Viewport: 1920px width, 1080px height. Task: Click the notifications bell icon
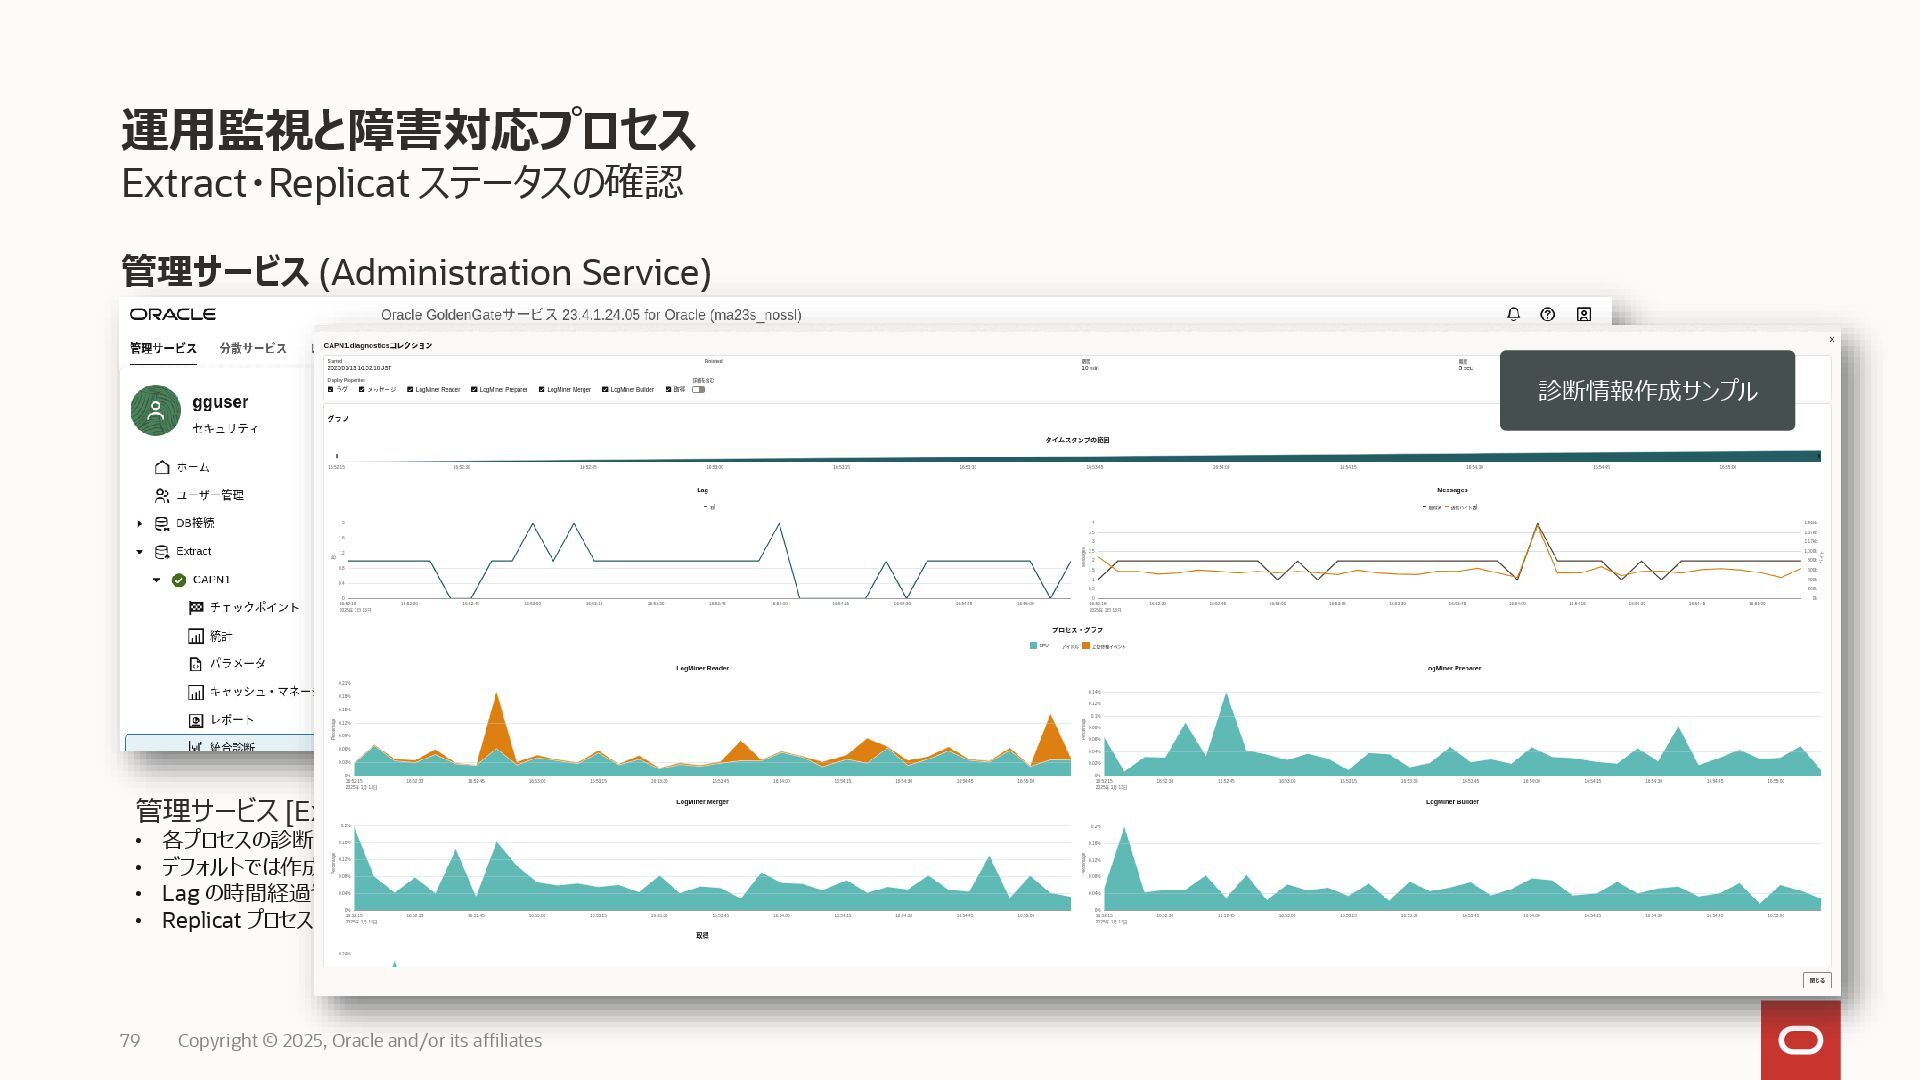[1513, 314]
